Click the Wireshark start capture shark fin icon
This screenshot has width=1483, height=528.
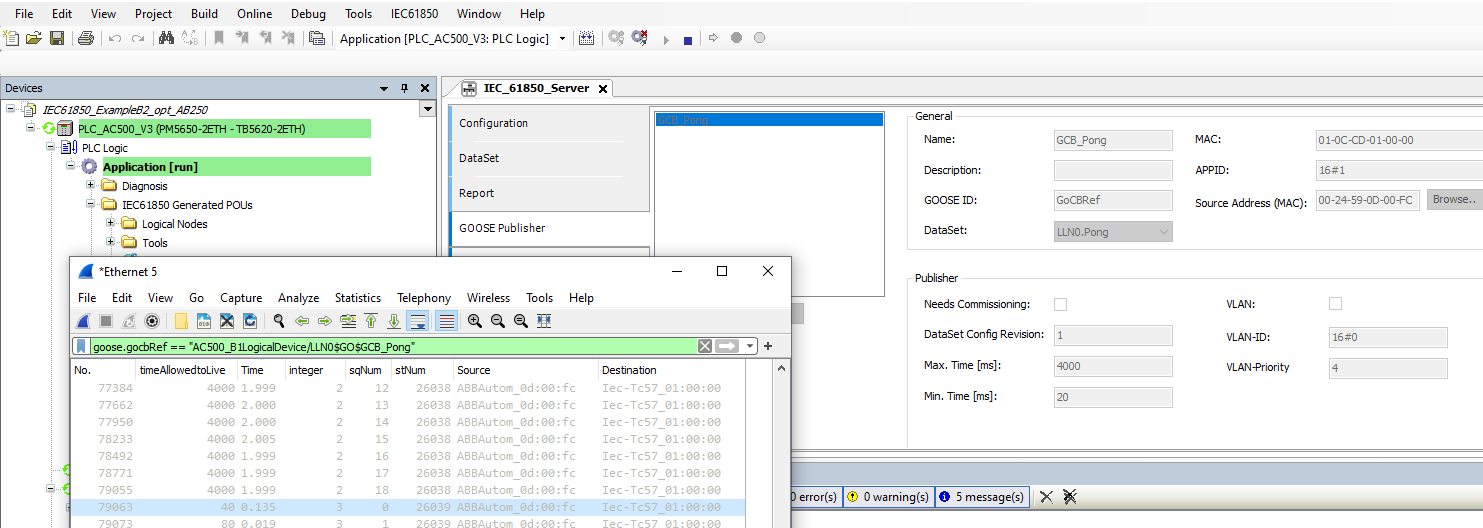coord(85,321)
